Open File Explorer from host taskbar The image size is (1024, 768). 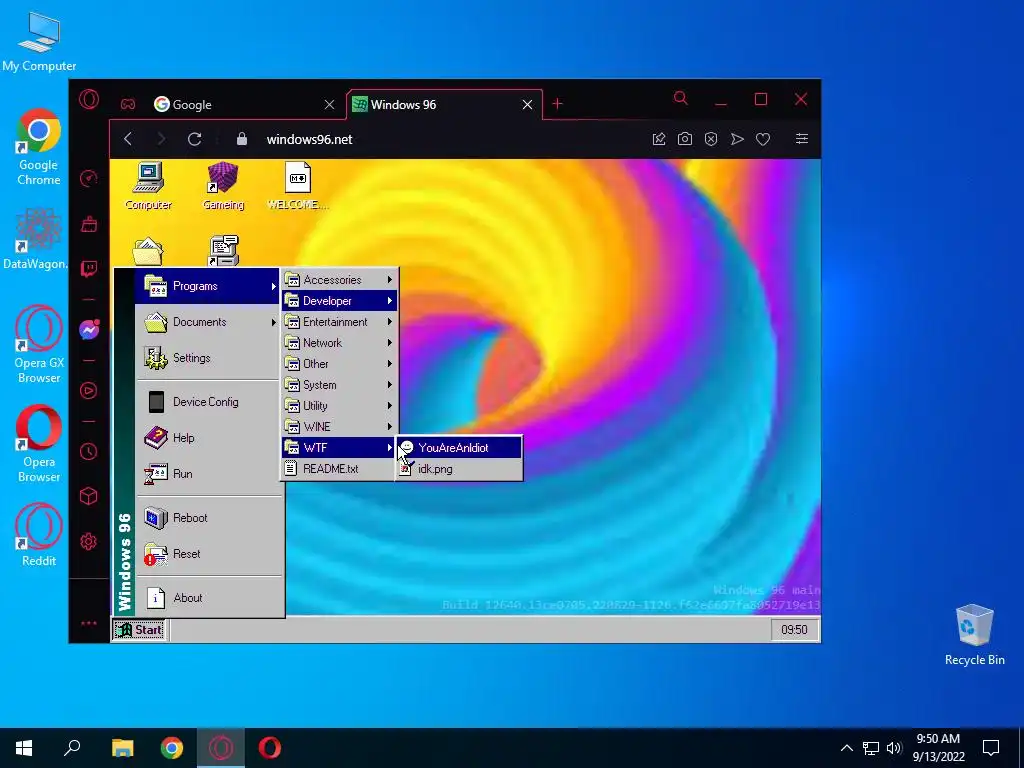[x=122, y=748]
